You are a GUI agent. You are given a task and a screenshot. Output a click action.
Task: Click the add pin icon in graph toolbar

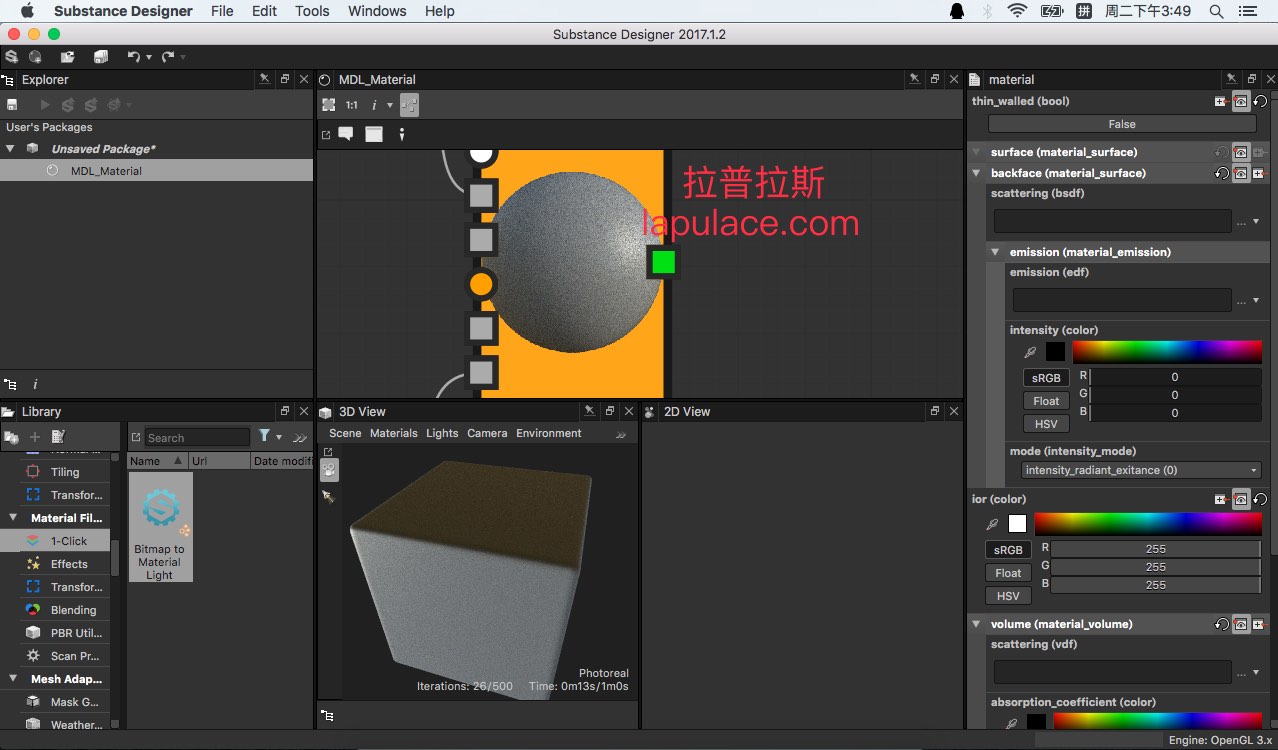[x=402, y=134]
